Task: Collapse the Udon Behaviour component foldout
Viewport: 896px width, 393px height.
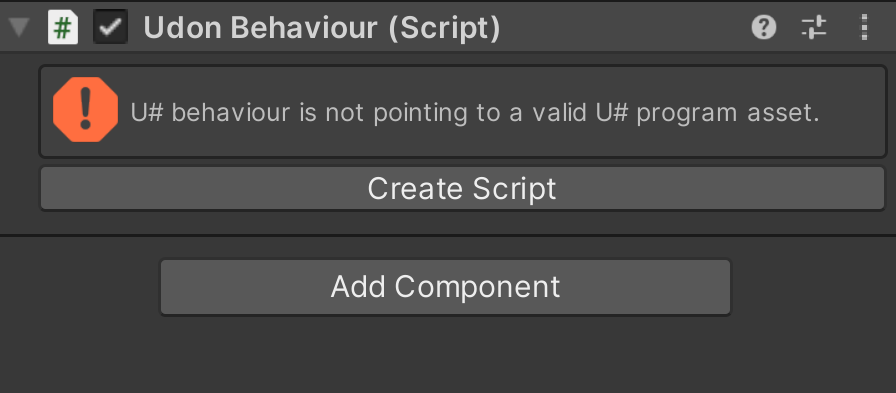Action: point(18,27)
